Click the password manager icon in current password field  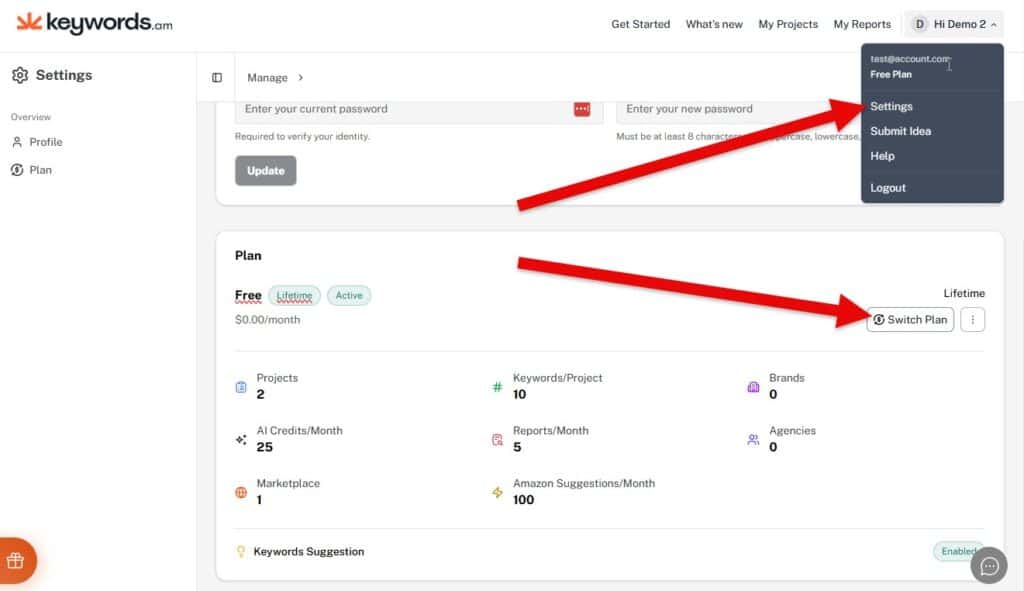582,109
